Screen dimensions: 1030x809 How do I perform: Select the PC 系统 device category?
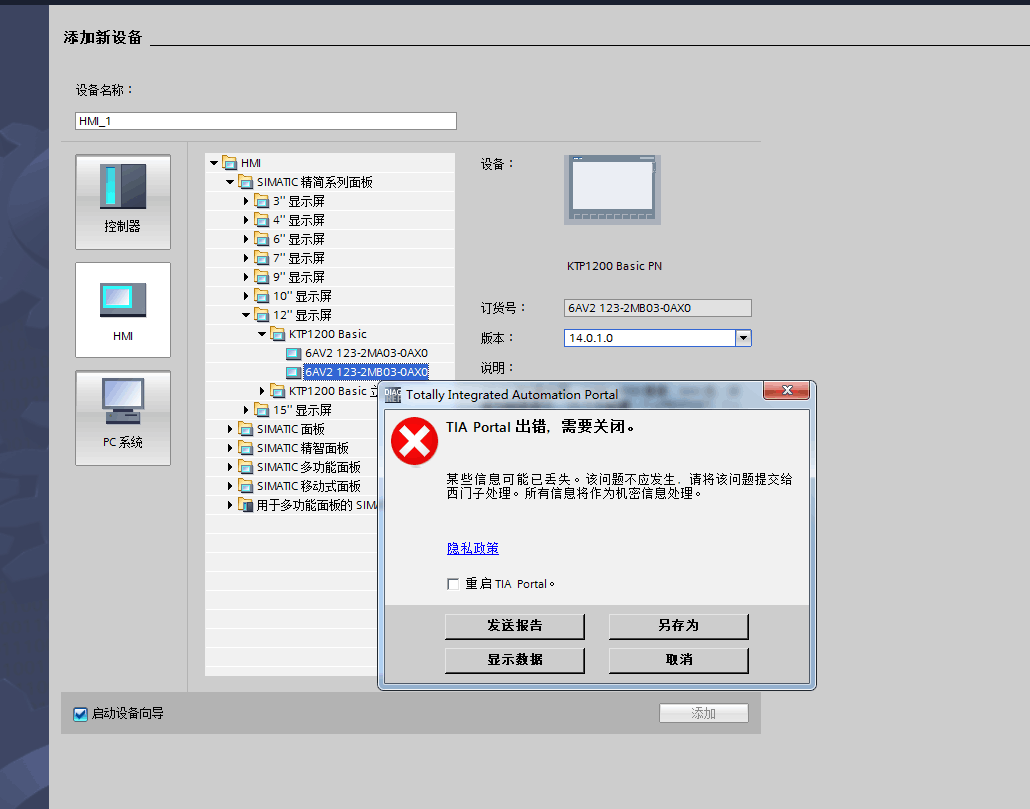[123, 418]
